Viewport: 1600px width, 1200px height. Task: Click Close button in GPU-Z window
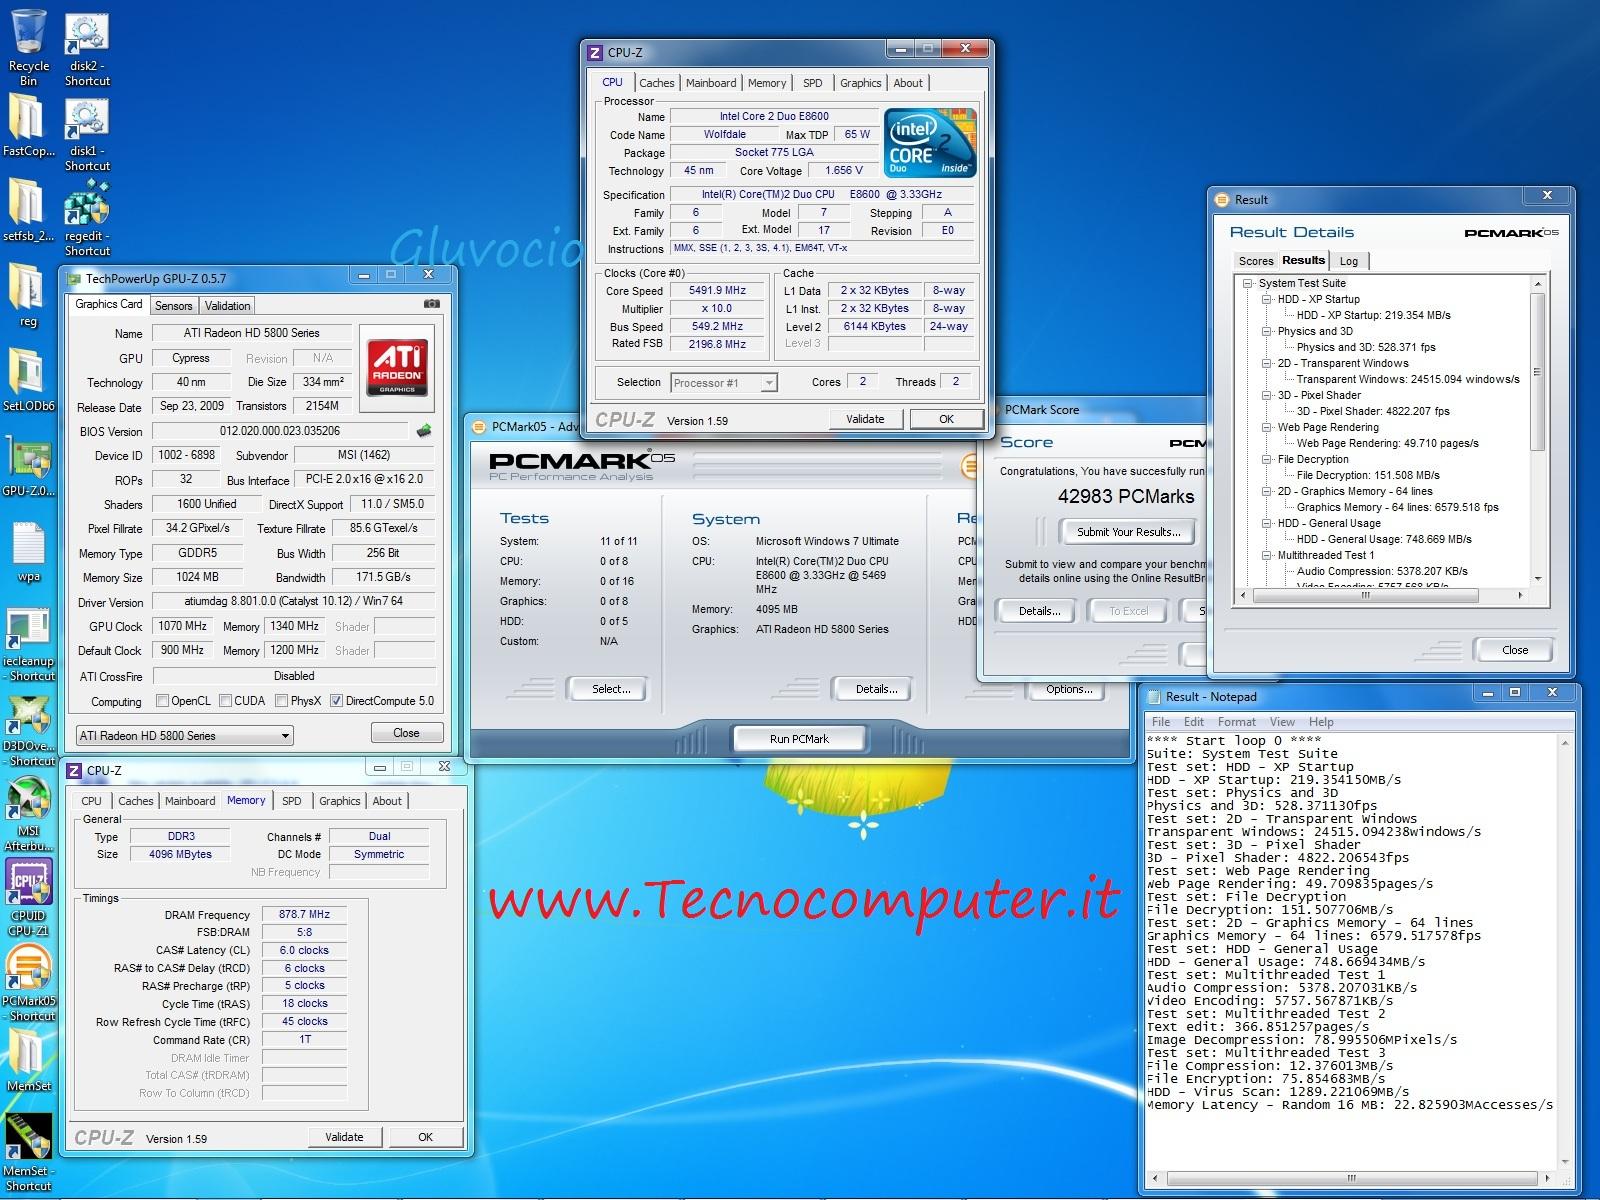coord(406,733)
